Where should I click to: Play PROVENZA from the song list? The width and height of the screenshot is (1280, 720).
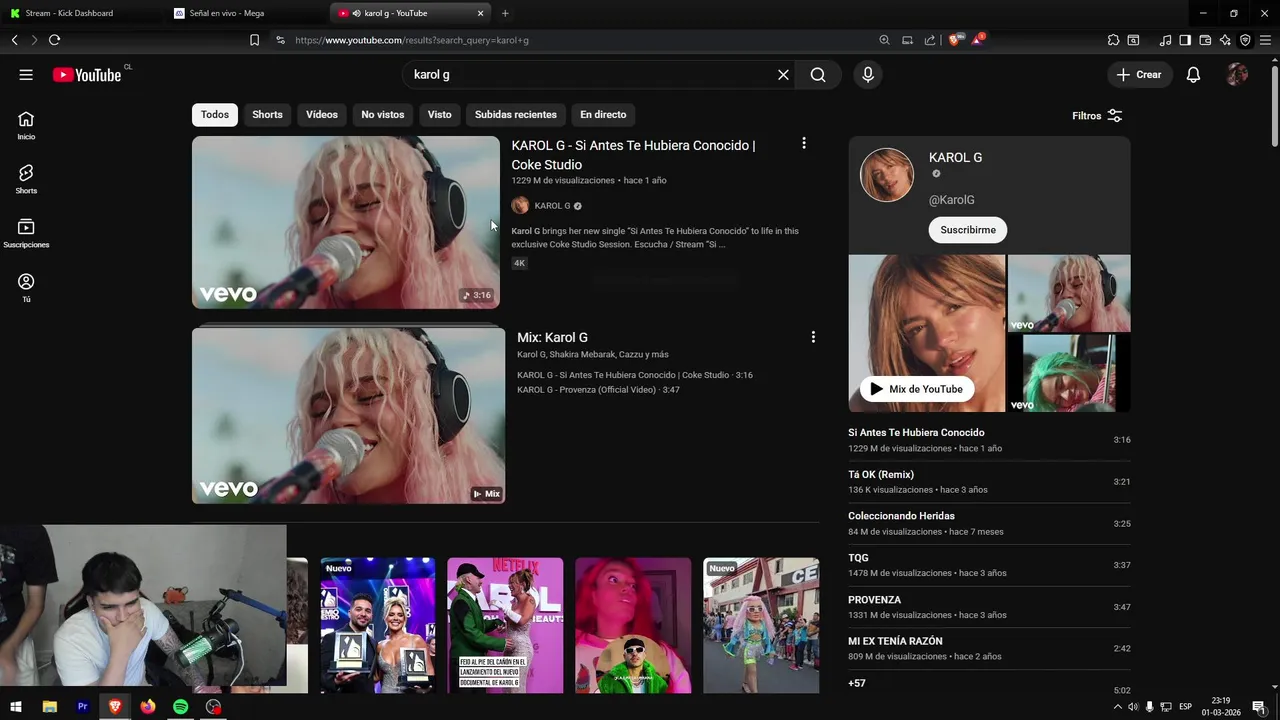[x=989, y=607]
